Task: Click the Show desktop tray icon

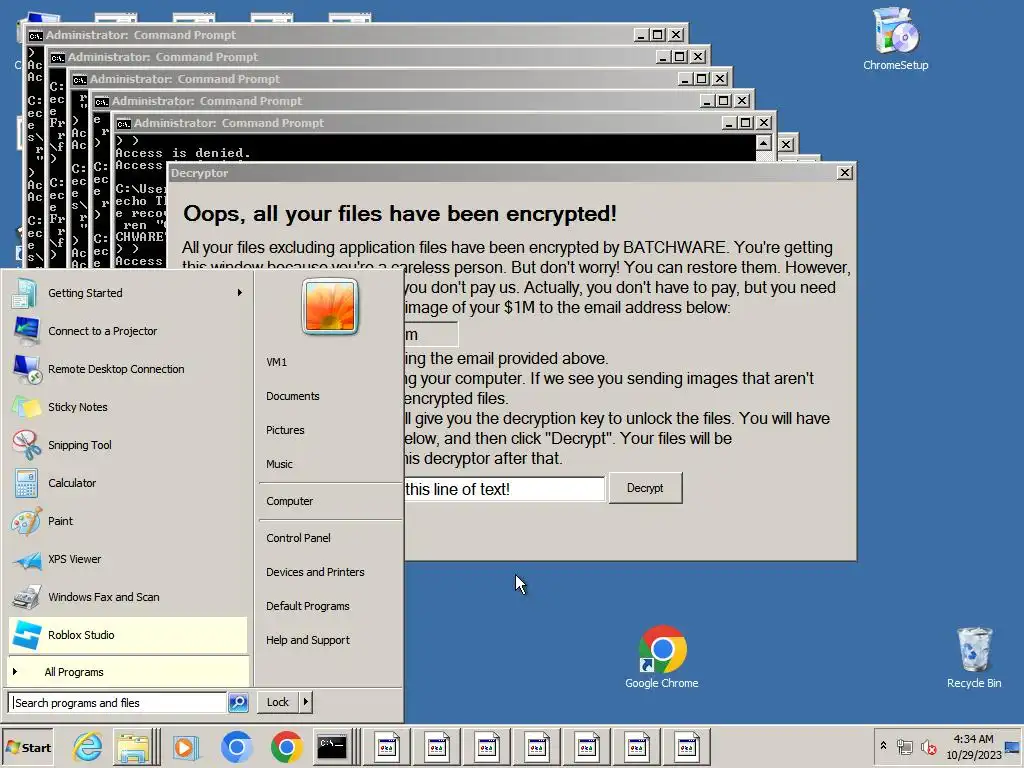Action: 1013,746
